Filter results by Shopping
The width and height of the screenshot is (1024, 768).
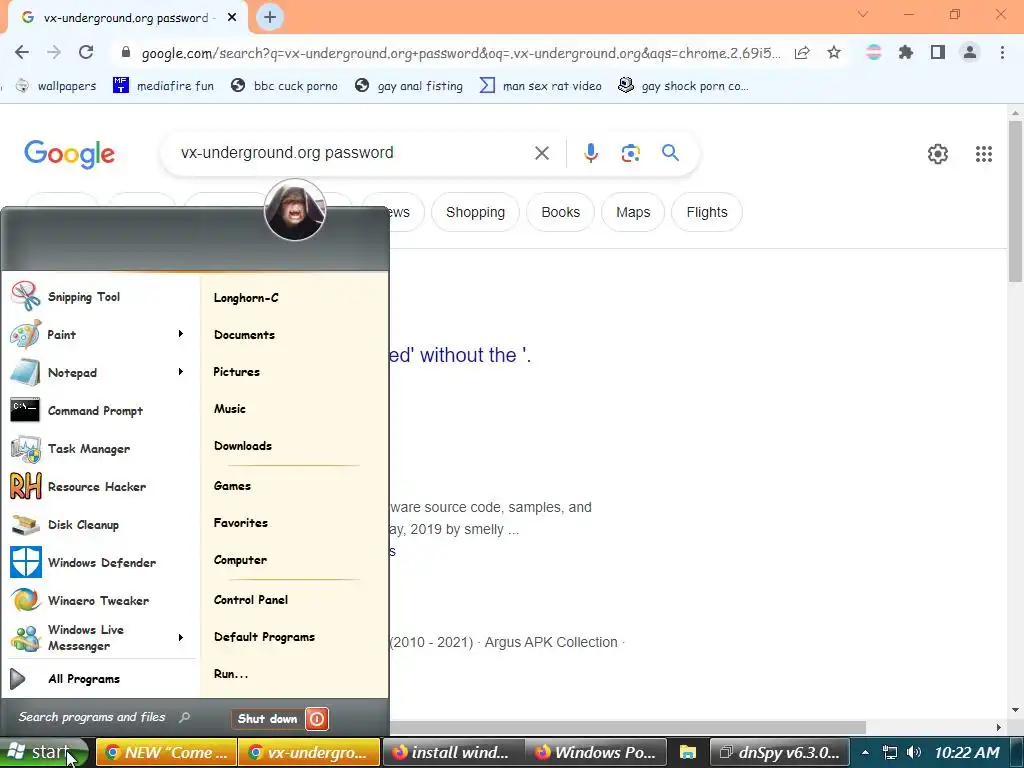[475, 212]
